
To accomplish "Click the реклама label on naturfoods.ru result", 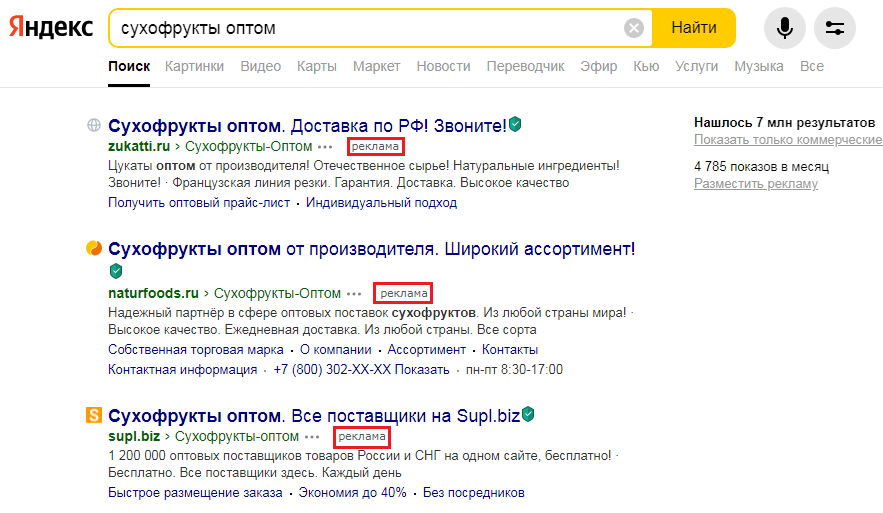I will click(403, 293).
